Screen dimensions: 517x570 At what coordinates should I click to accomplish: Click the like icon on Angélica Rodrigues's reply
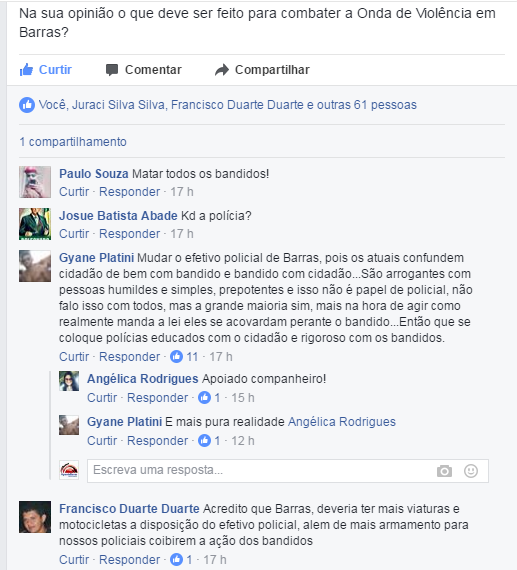pyautogui.click(x=204, y=397)
